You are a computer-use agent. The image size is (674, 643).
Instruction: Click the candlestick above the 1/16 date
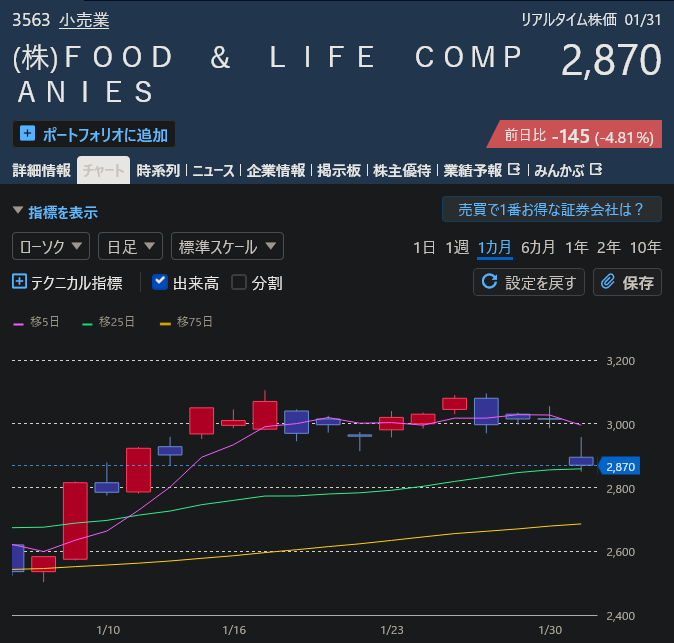coord(233,422)
